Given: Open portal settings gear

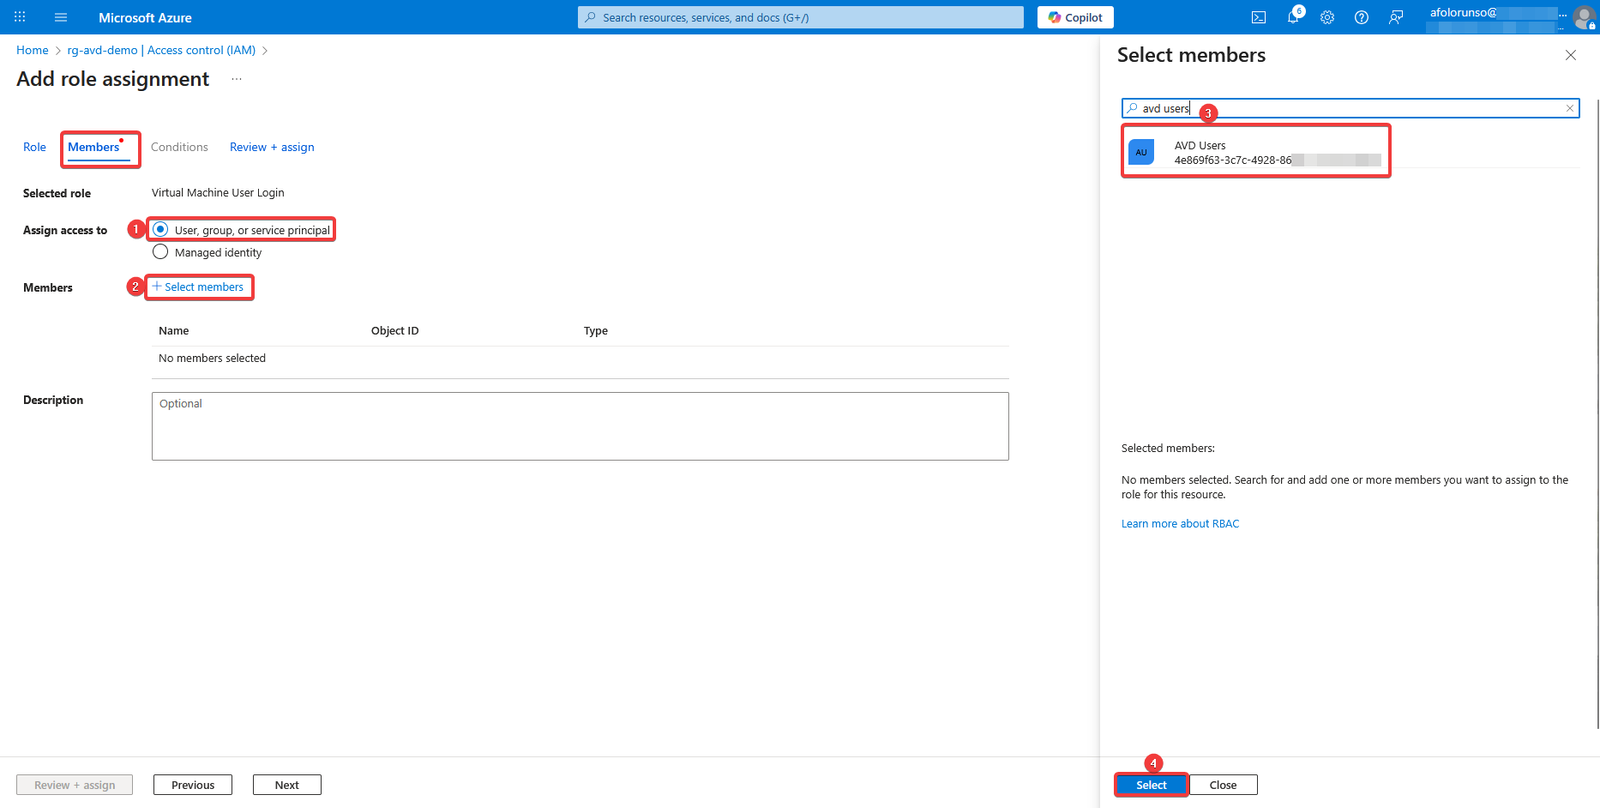Looking at the screenshot, I should point(1327,17).
